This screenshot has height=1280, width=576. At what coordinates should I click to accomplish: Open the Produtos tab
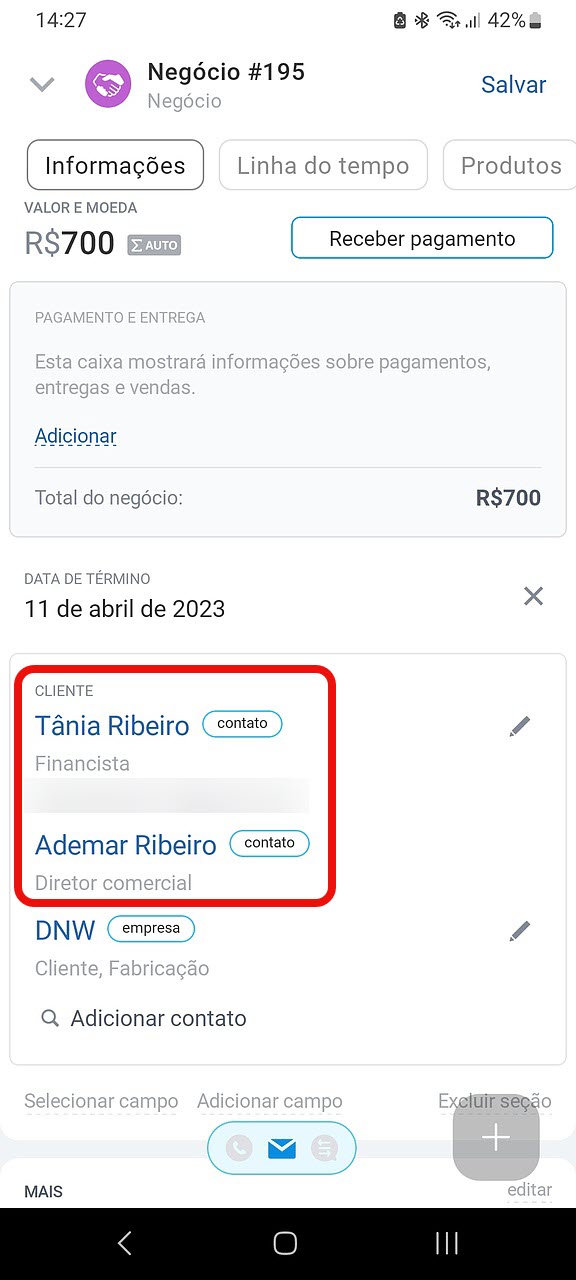coord(510,165)
